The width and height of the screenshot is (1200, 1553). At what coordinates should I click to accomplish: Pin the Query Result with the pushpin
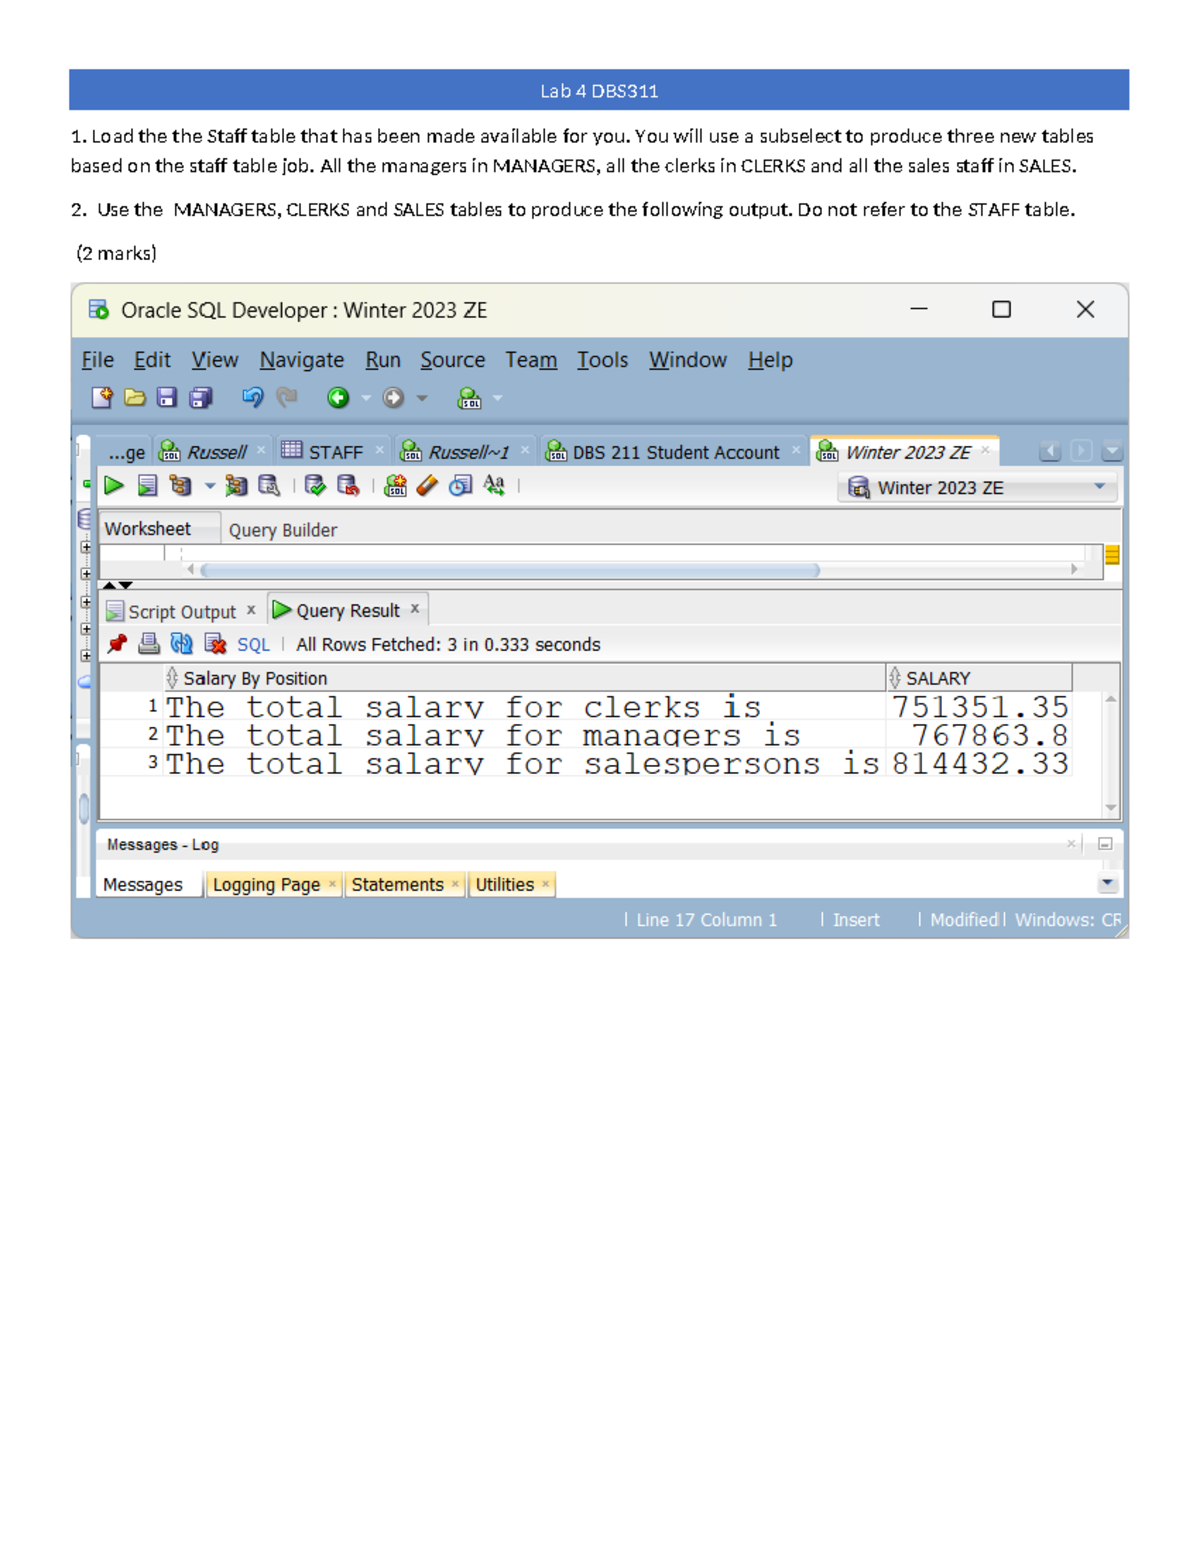pos(116,644)
